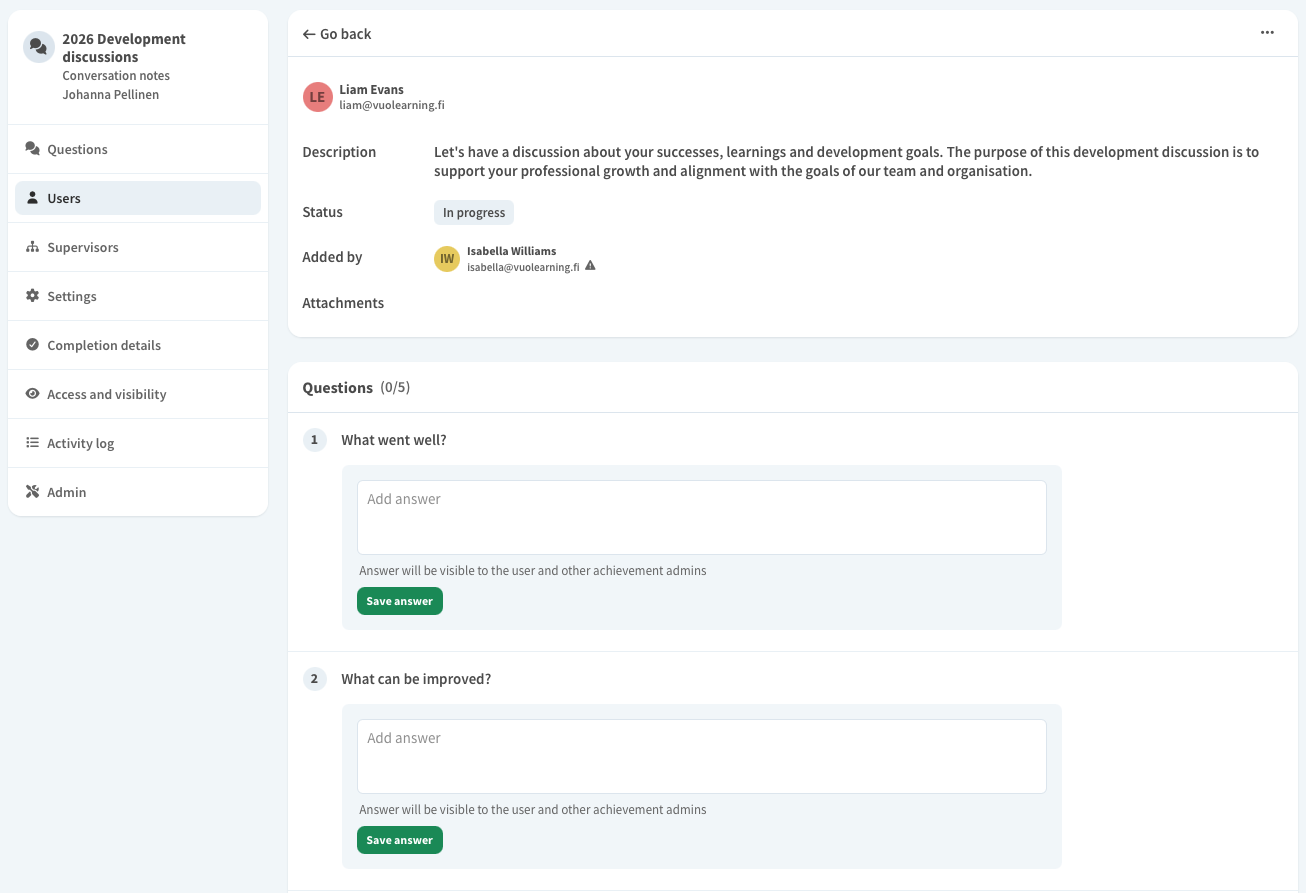Click Isabella Williams' IW avatar
The height and width of the screenshot is (893, 1306).
tap(447, 259)
